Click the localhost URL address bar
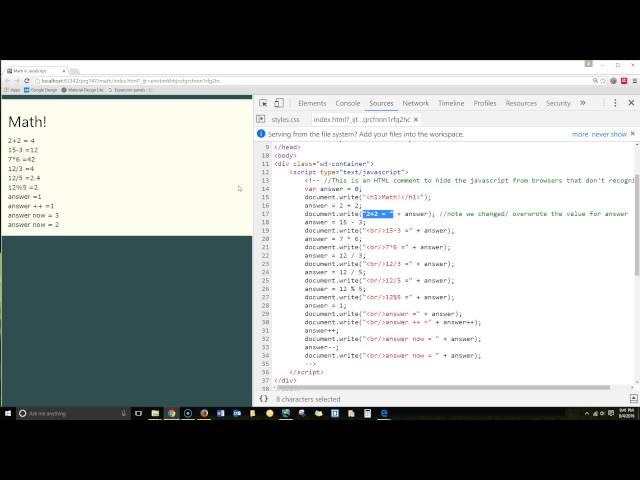 click(150, 81)
